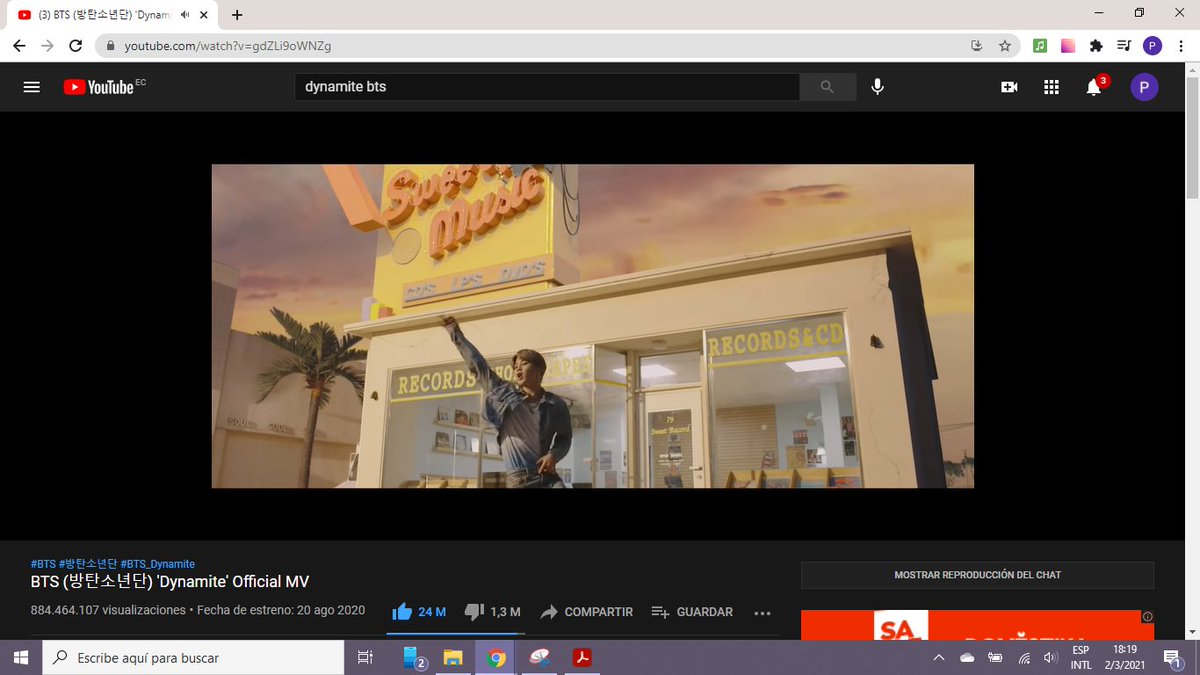
Task: Open the media controls playlist icon
Action: (x=1124, y=46)
